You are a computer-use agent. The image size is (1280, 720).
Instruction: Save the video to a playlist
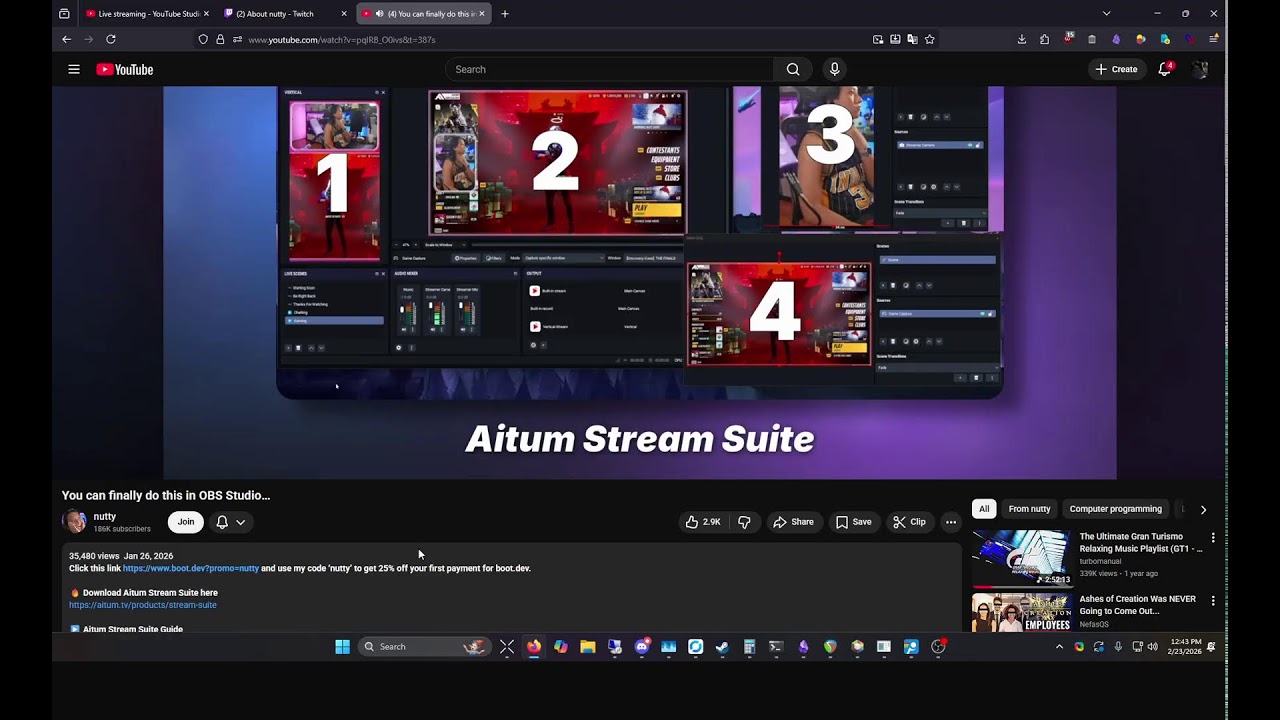pos(853,522)
